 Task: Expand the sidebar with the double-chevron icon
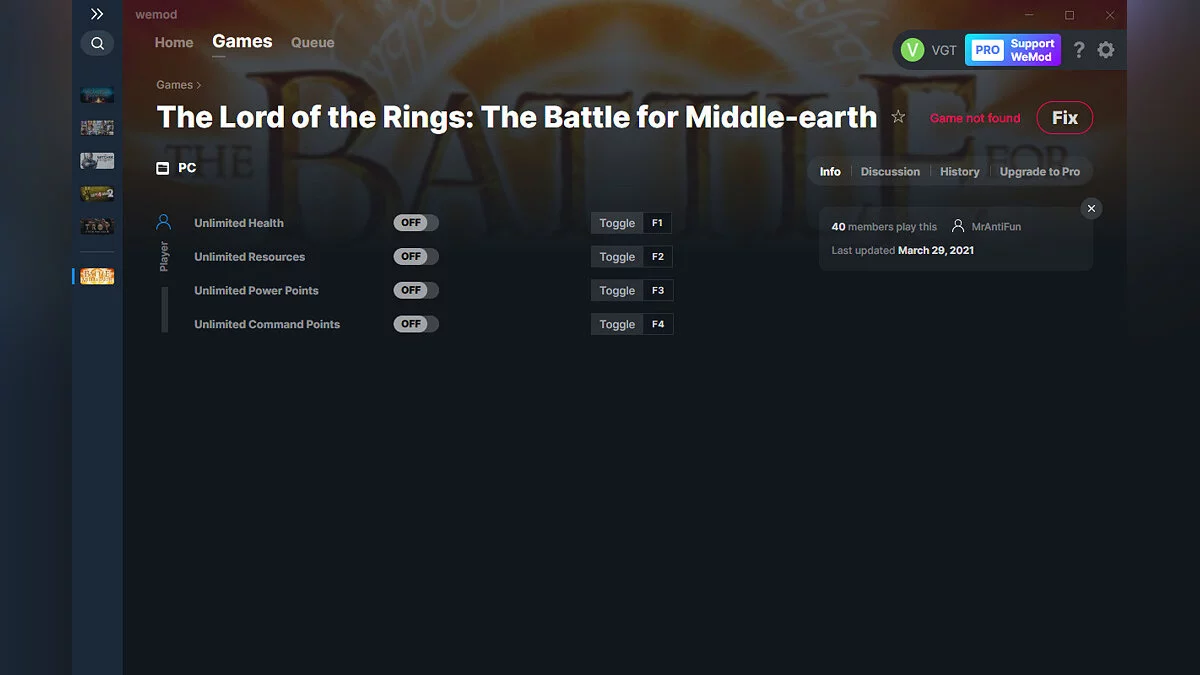97,14
